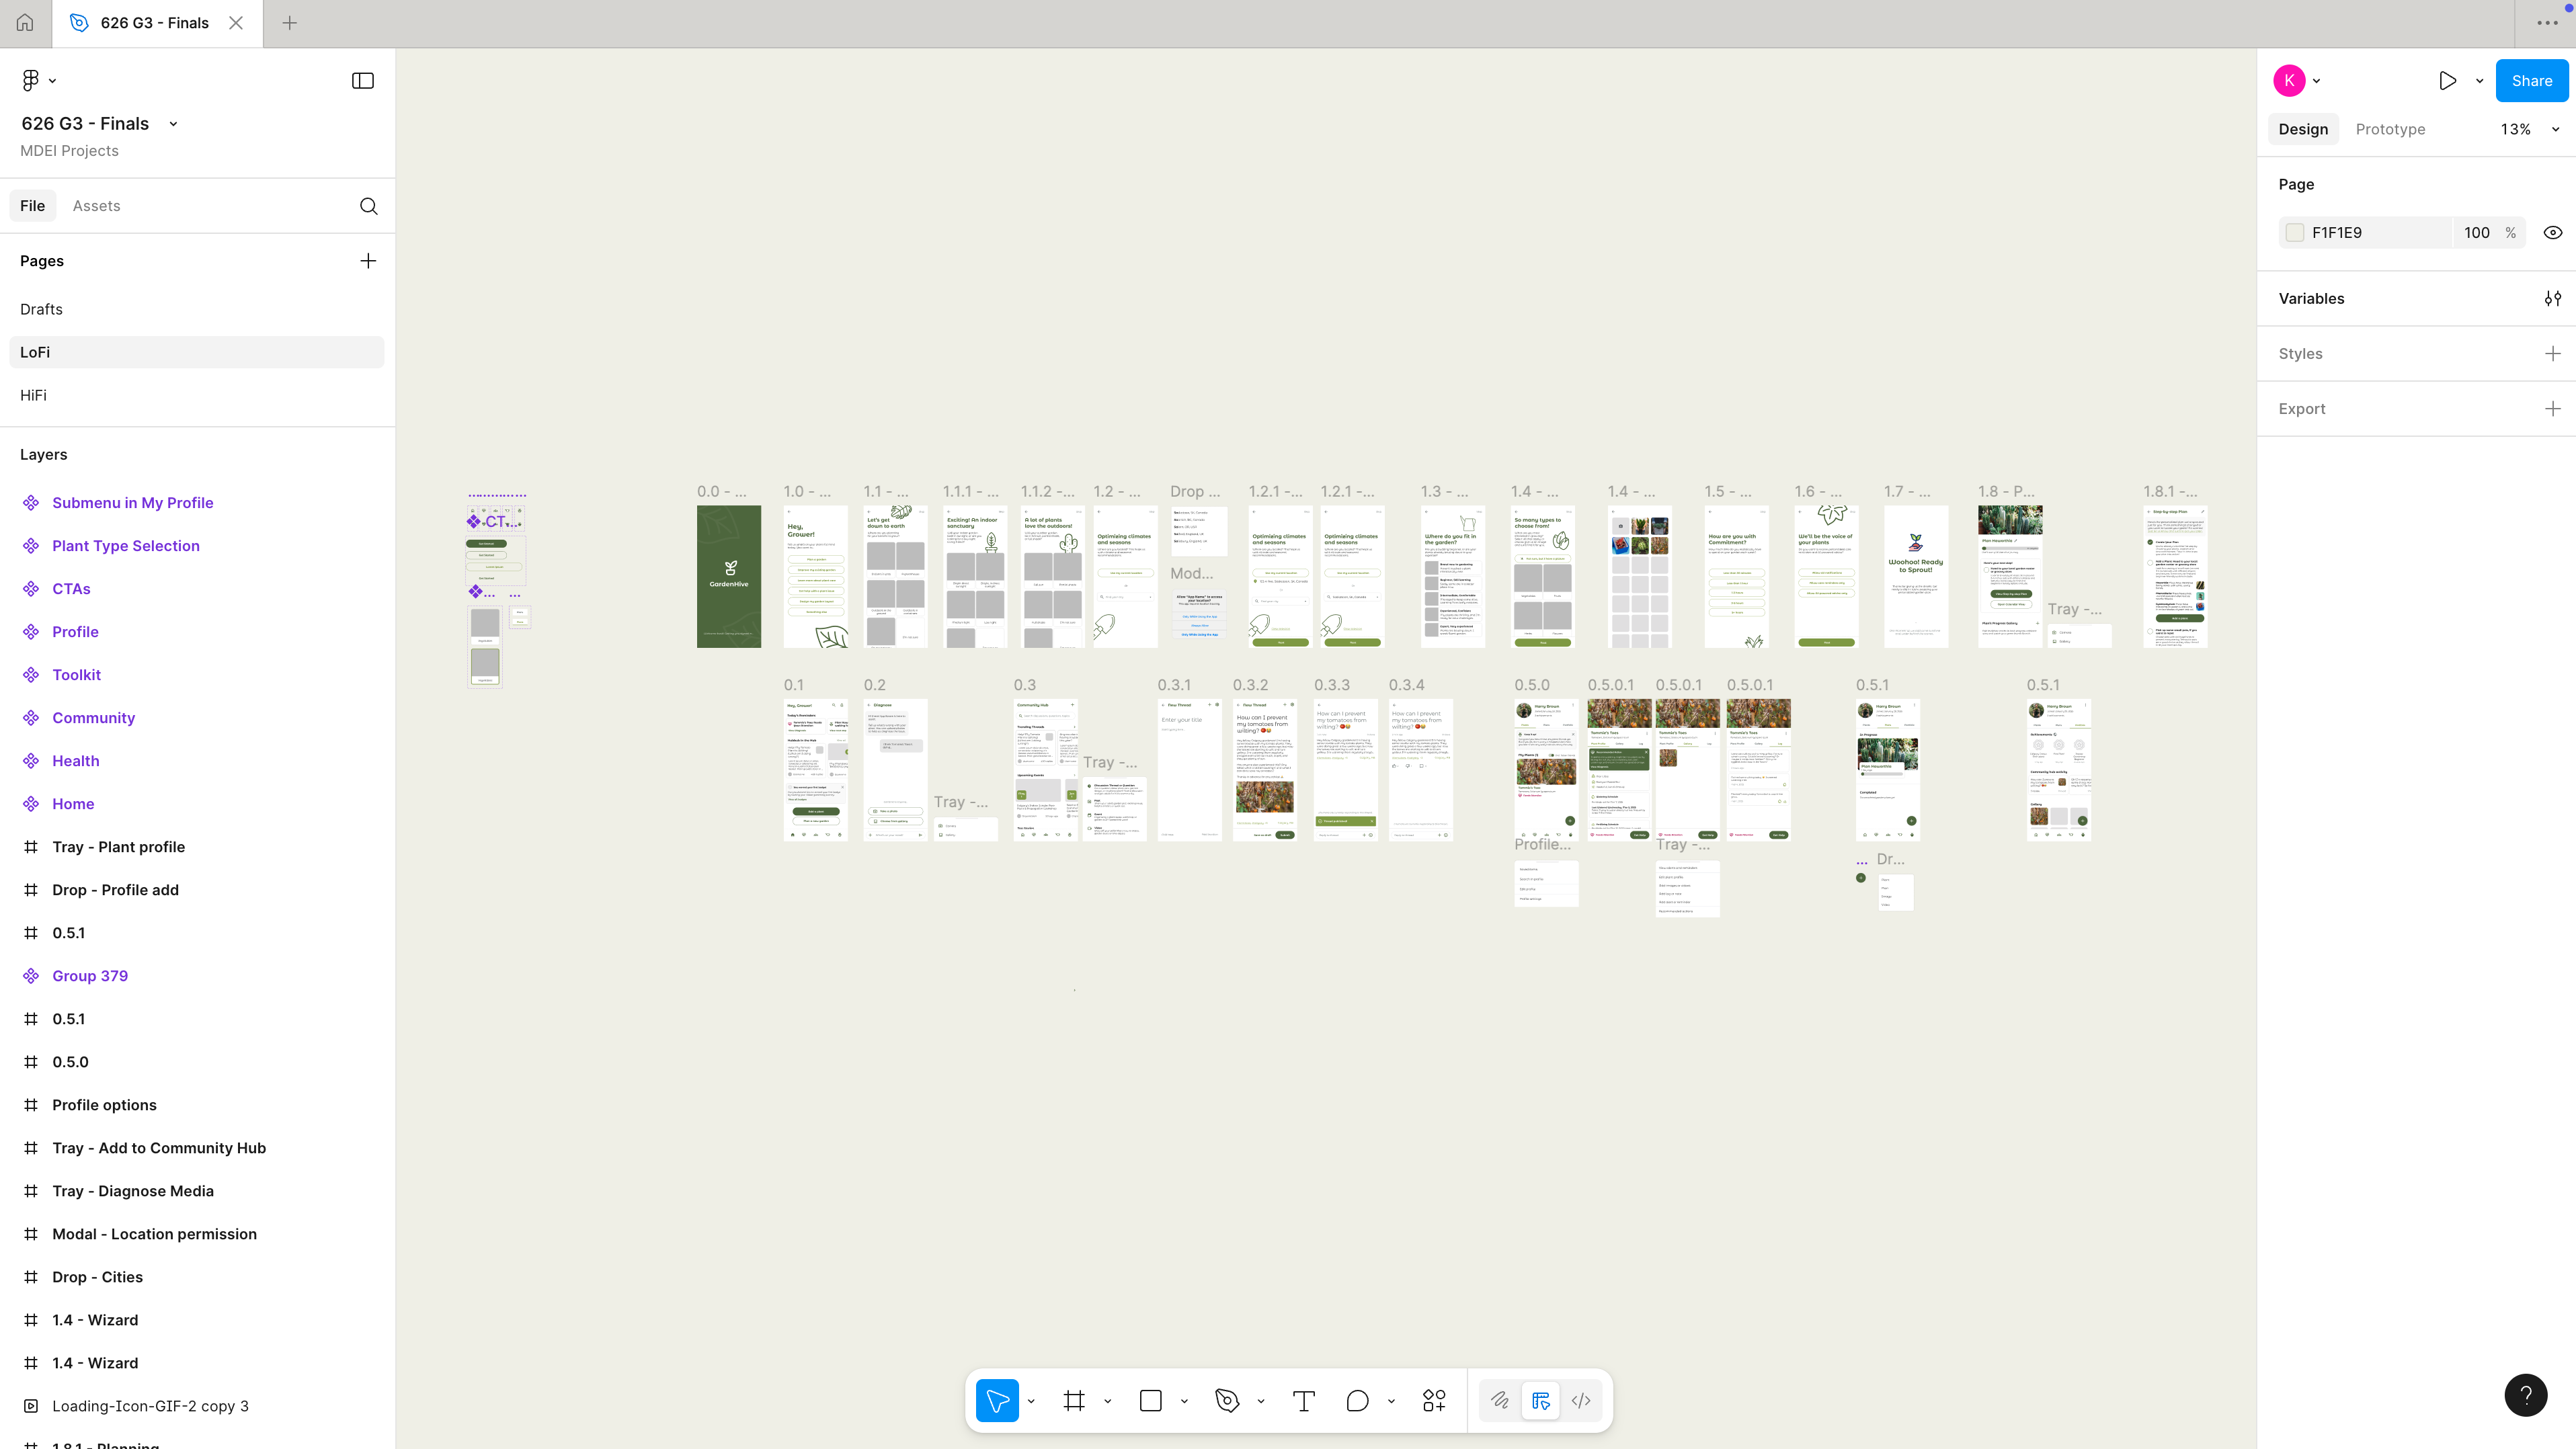Click the blue Share button

point(2531,81)
